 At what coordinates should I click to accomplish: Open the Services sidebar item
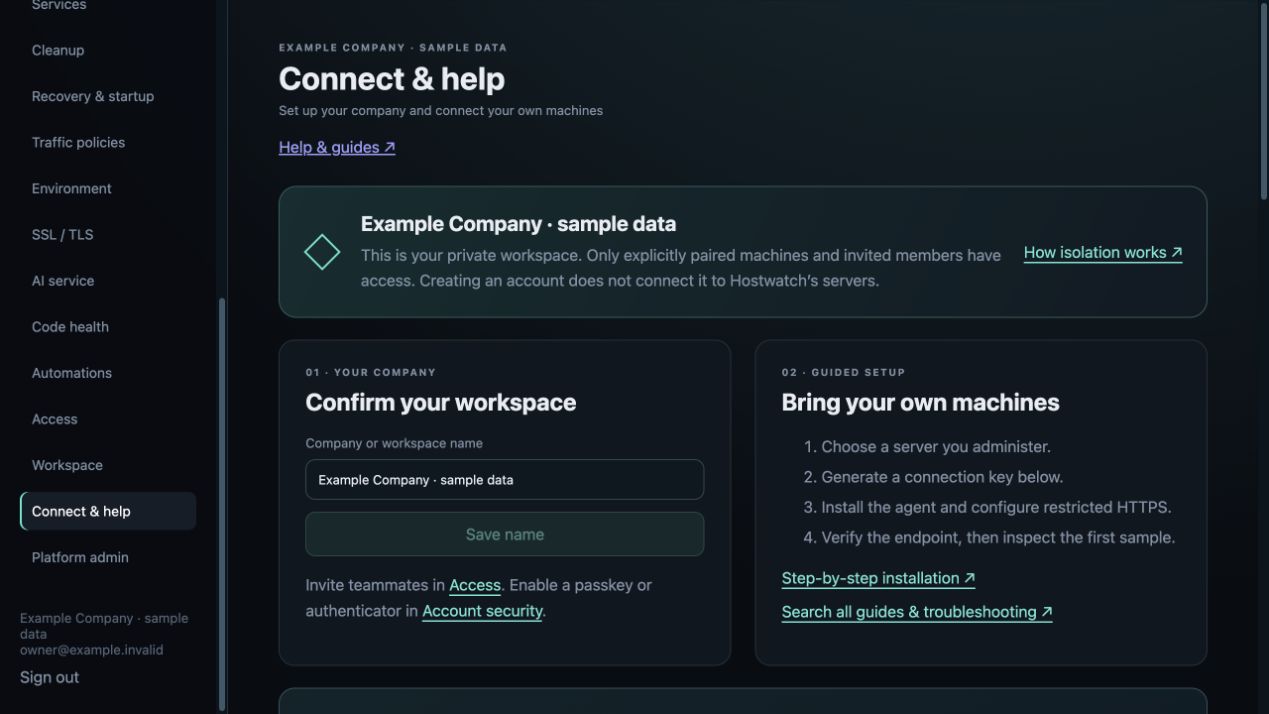coord(108,6)
